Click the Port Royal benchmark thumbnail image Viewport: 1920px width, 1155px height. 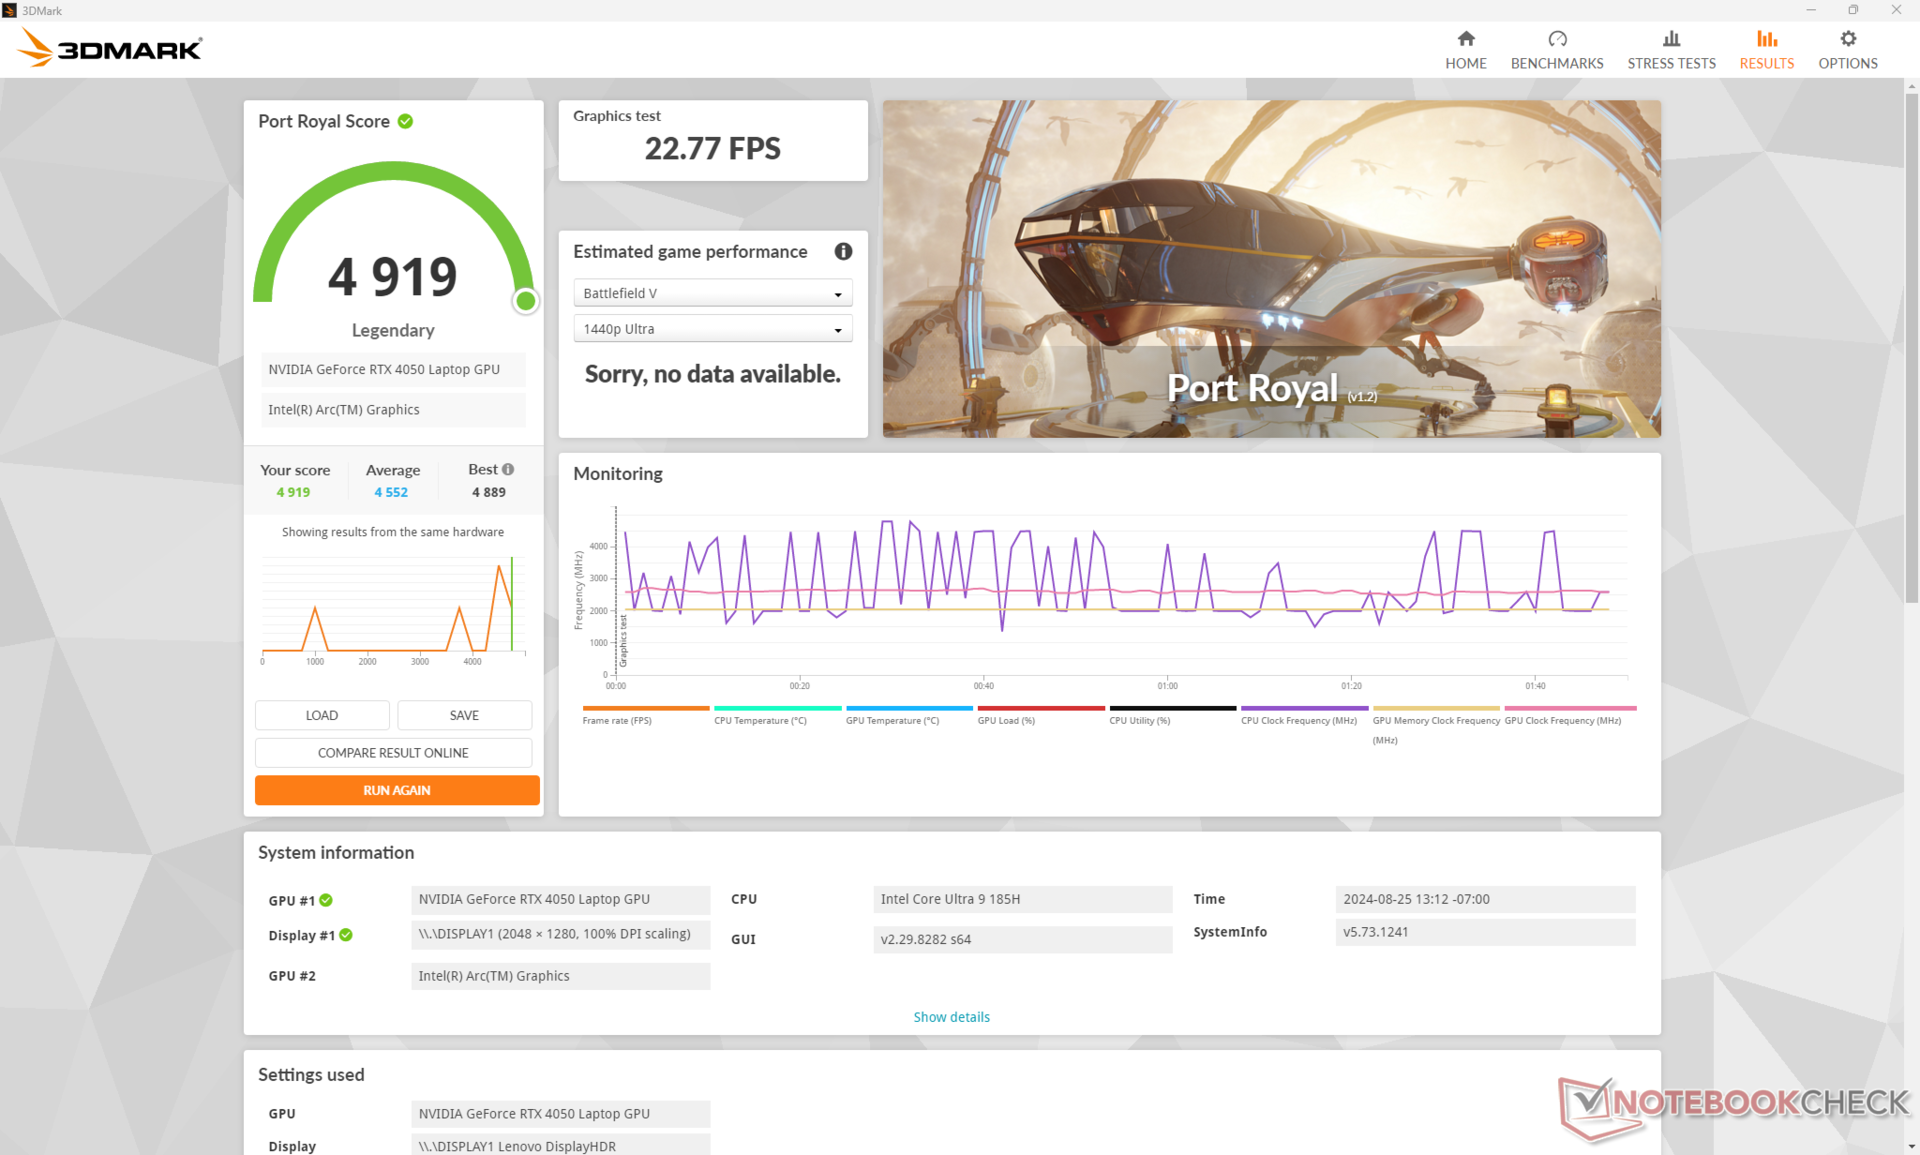(1271, 268)
